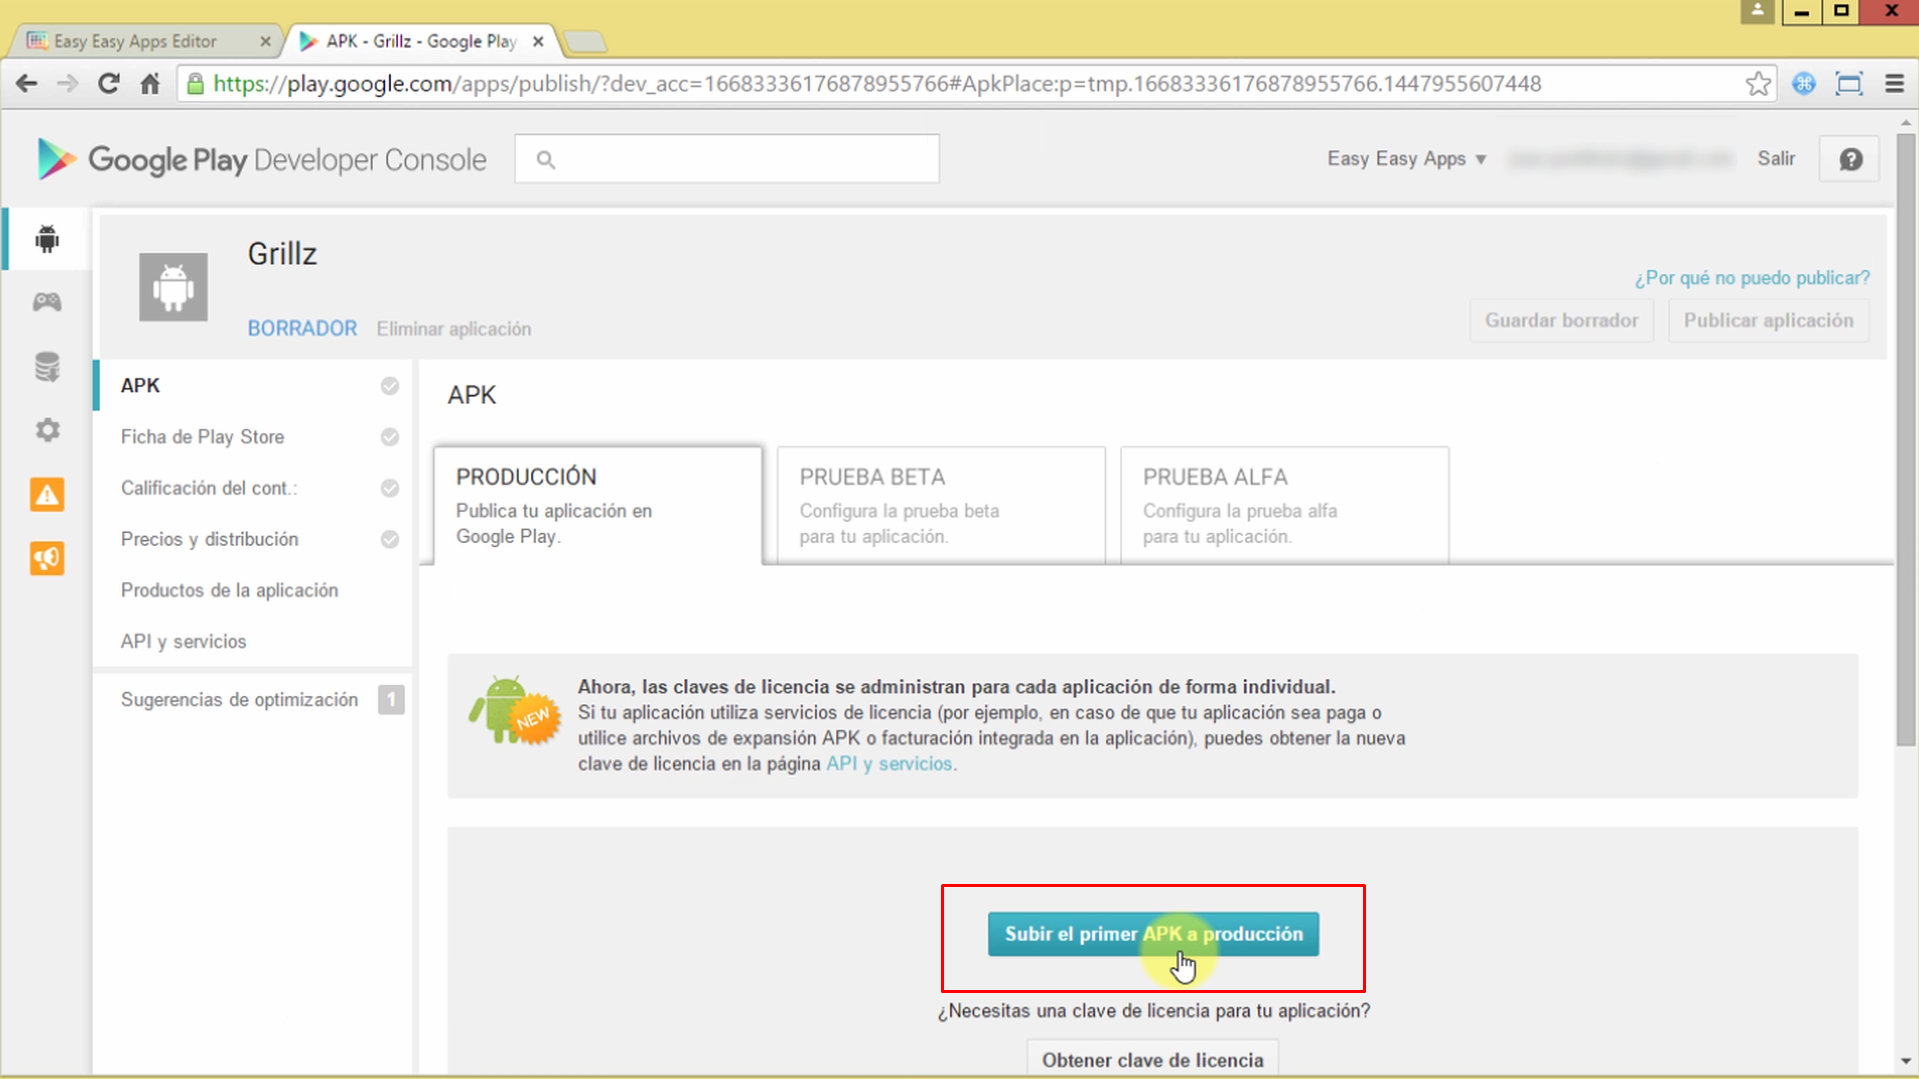Click the Publicar aplicación button
The image size is (1919, 1079).
coord(1768,320)
